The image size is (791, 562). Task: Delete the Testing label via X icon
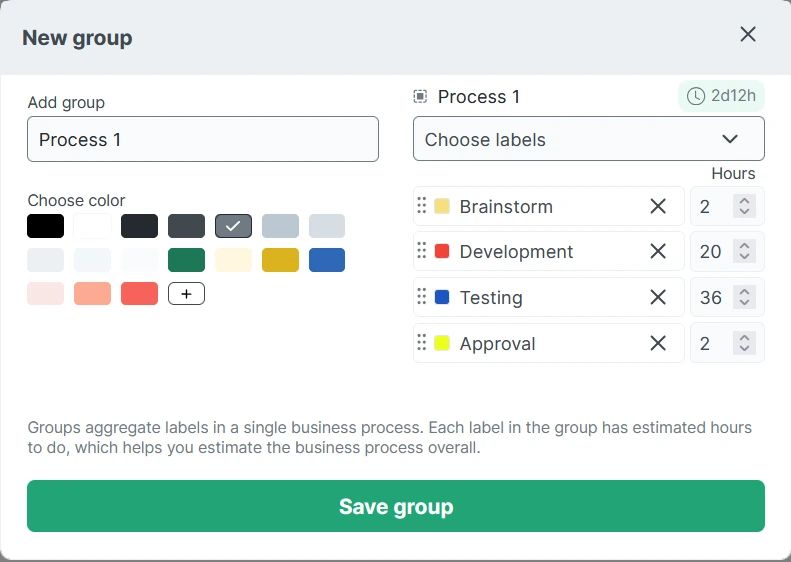click(658, 297)
